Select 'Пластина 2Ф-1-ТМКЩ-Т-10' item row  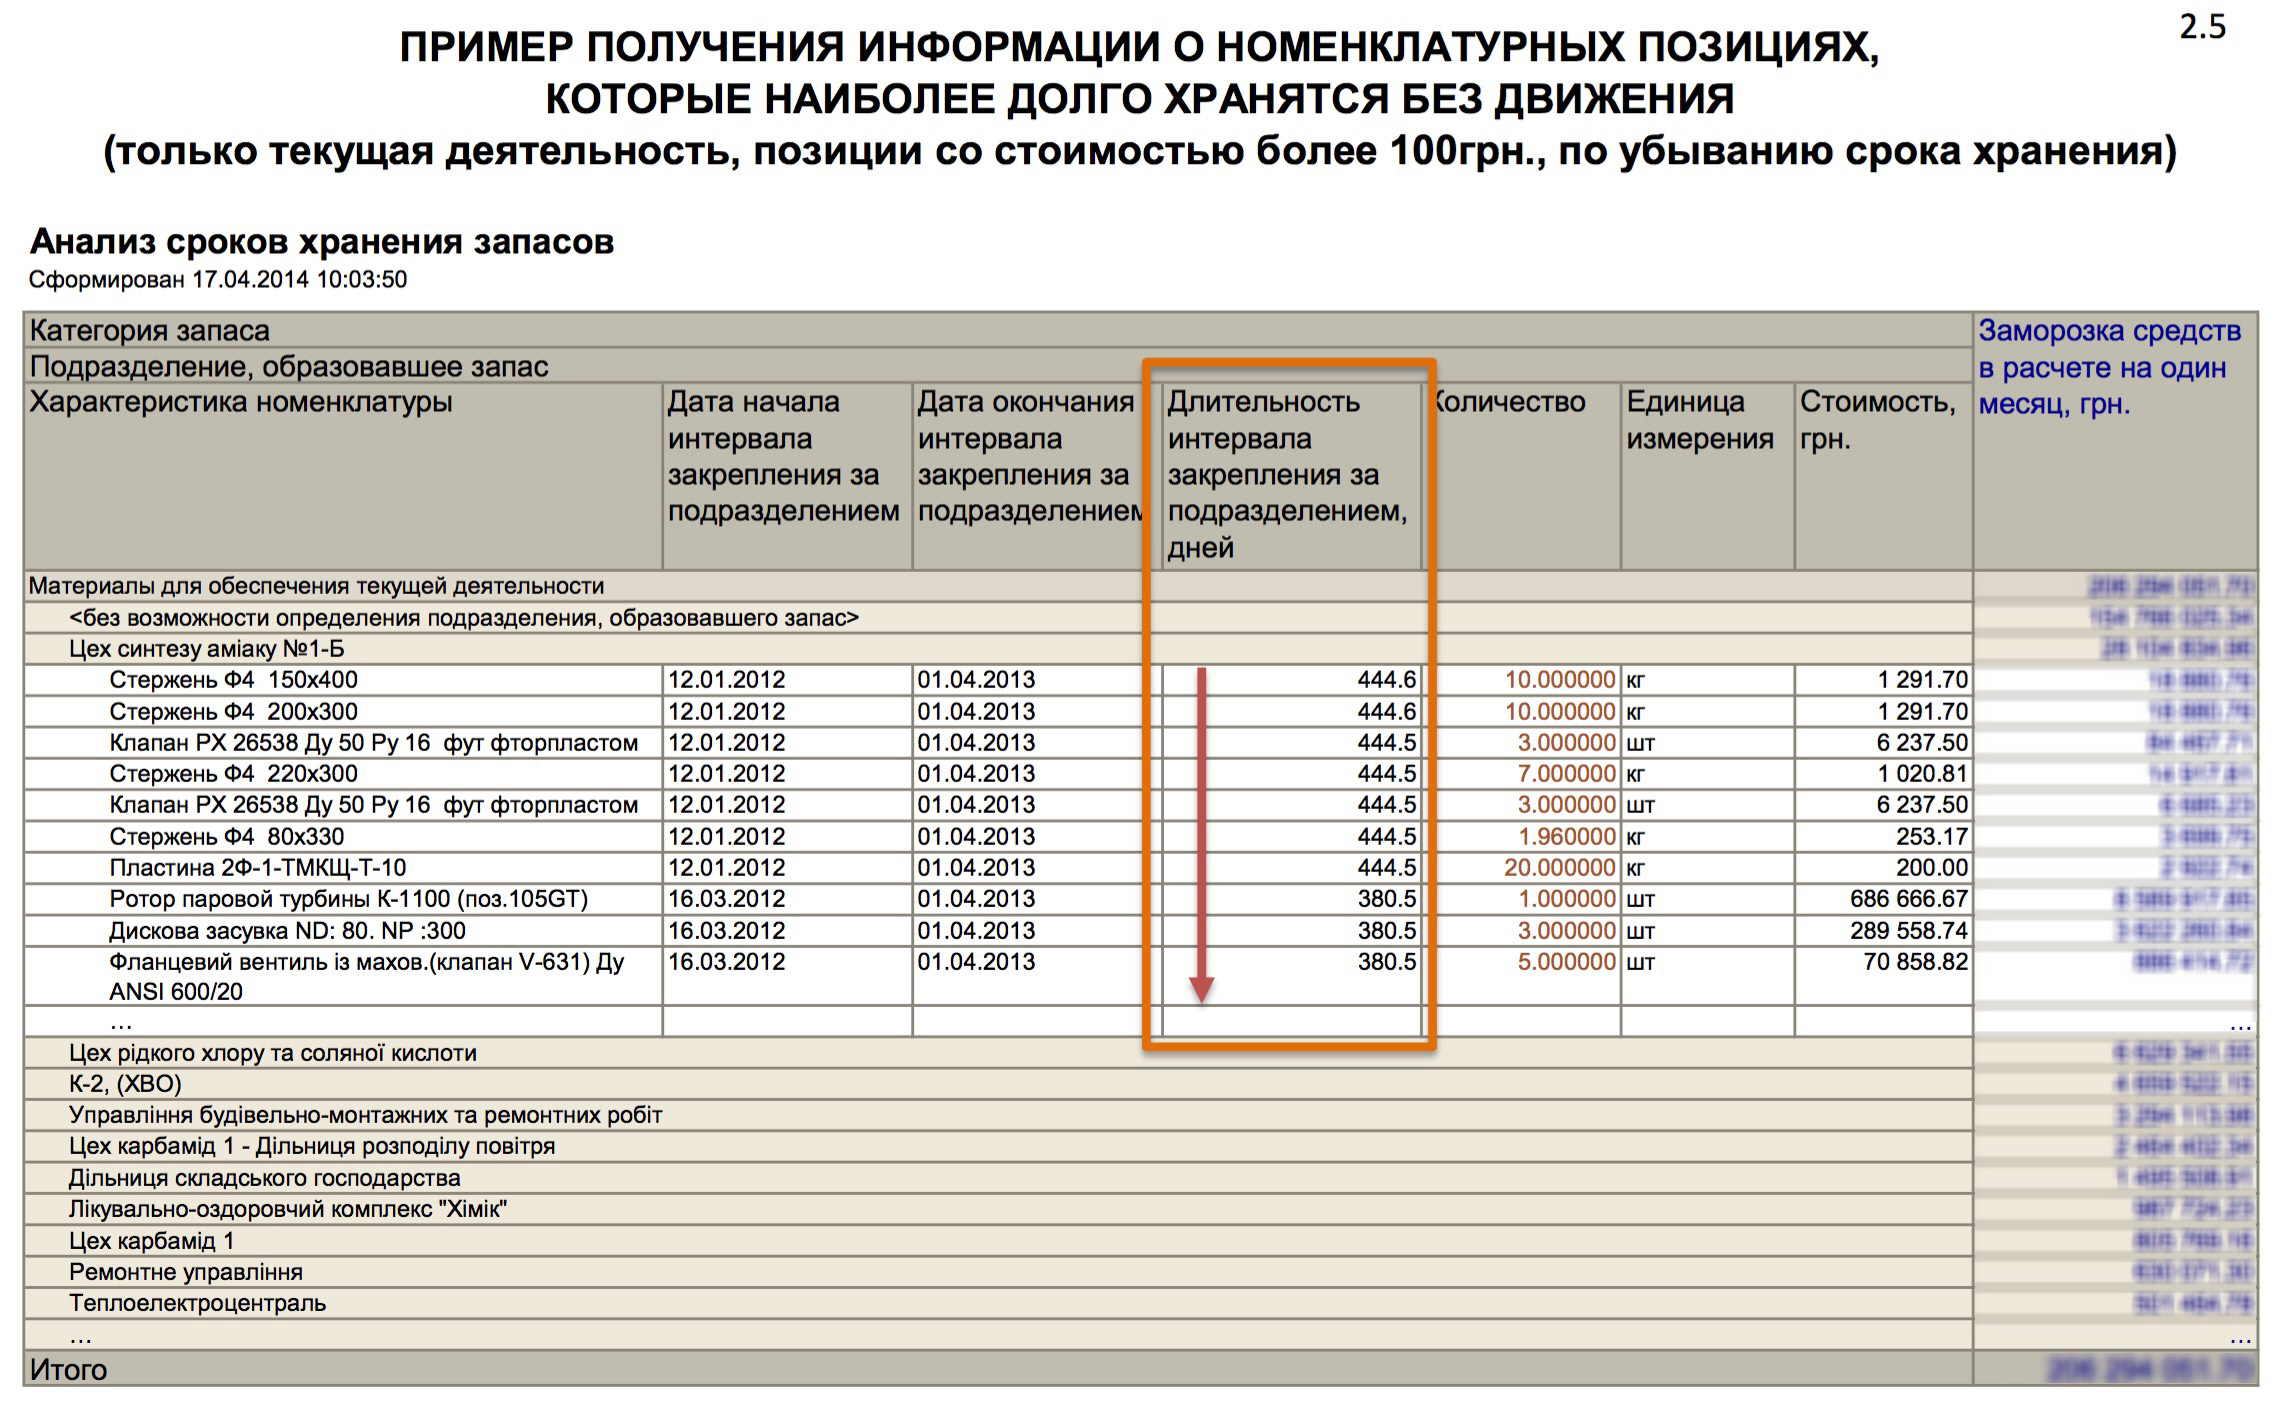coord(257,868)
